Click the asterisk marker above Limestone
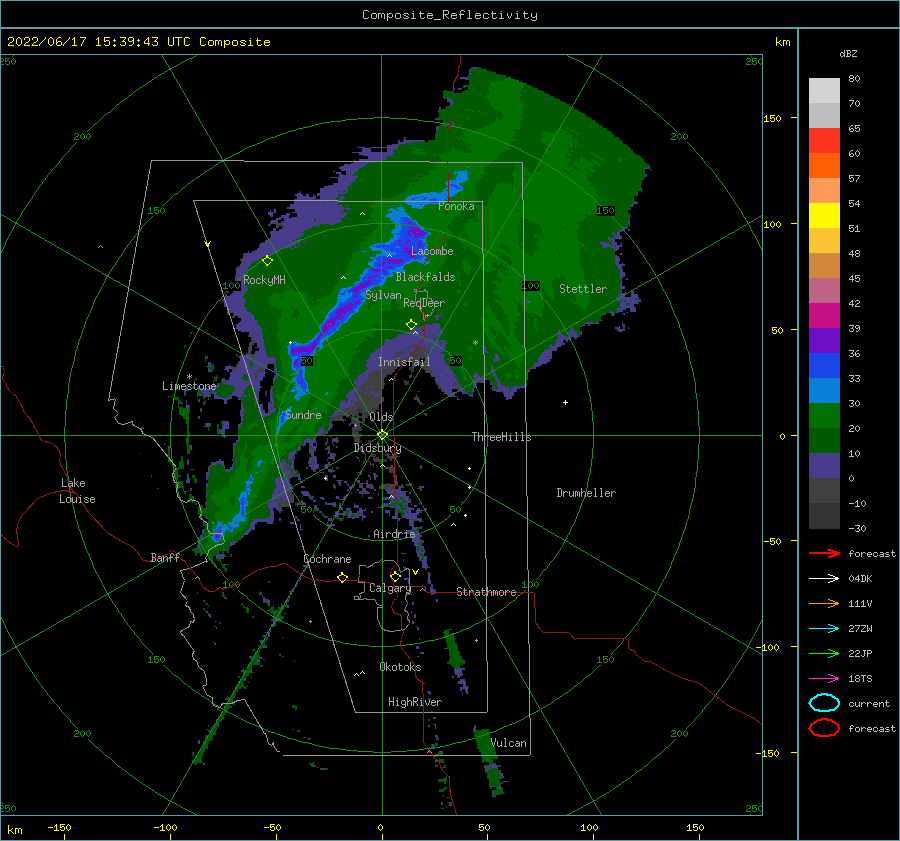This screenshot has width=900, height=841. pyautogui.click(x=189, y=377)
